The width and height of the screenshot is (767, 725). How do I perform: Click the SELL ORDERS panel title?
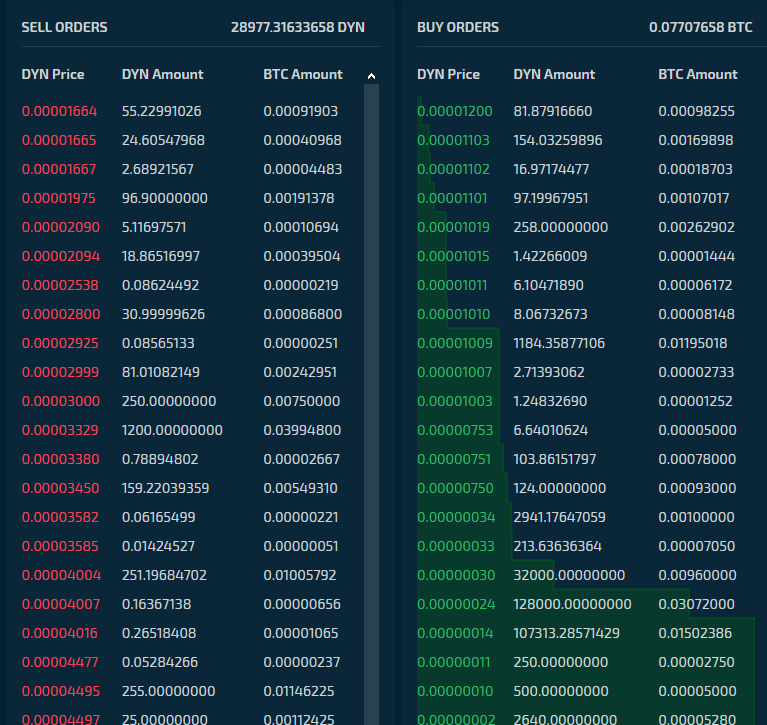point(65,27)
